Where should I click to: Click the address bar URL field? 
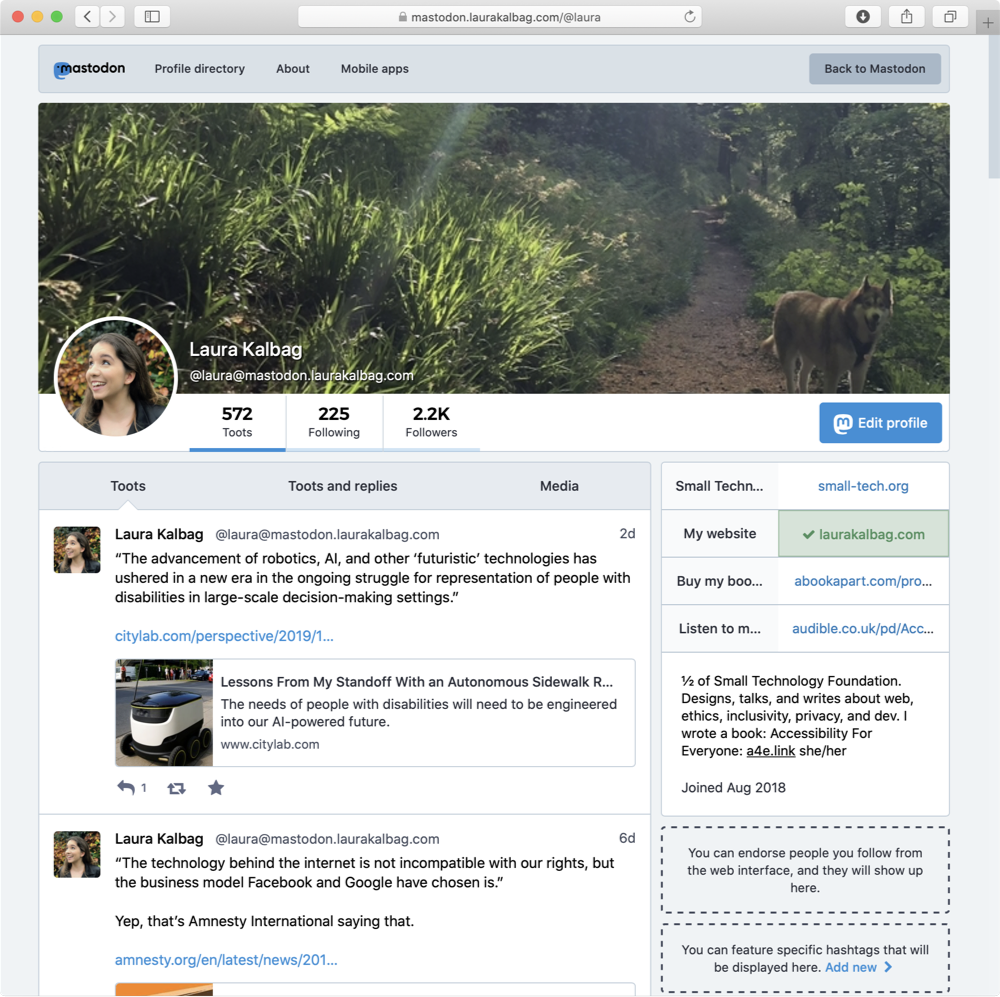tap(499, 17)
